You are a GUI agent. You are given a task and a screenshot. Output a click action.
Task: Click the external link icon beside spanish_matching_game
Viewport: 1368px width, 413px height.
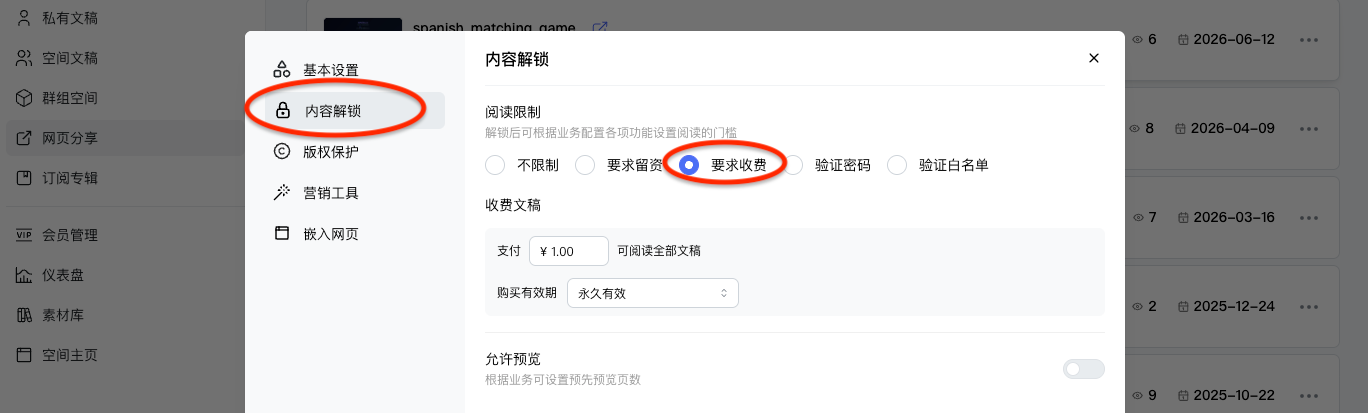600,28
